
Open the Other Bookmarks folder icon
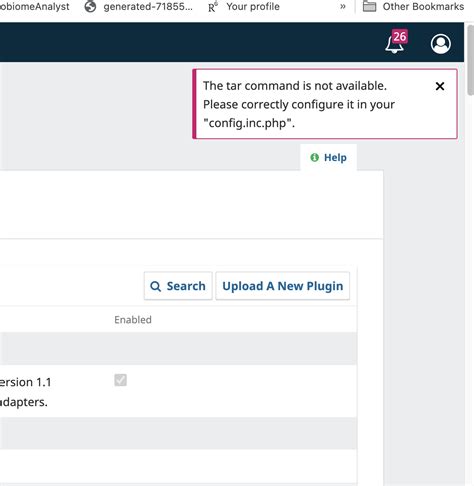[369, 6]
